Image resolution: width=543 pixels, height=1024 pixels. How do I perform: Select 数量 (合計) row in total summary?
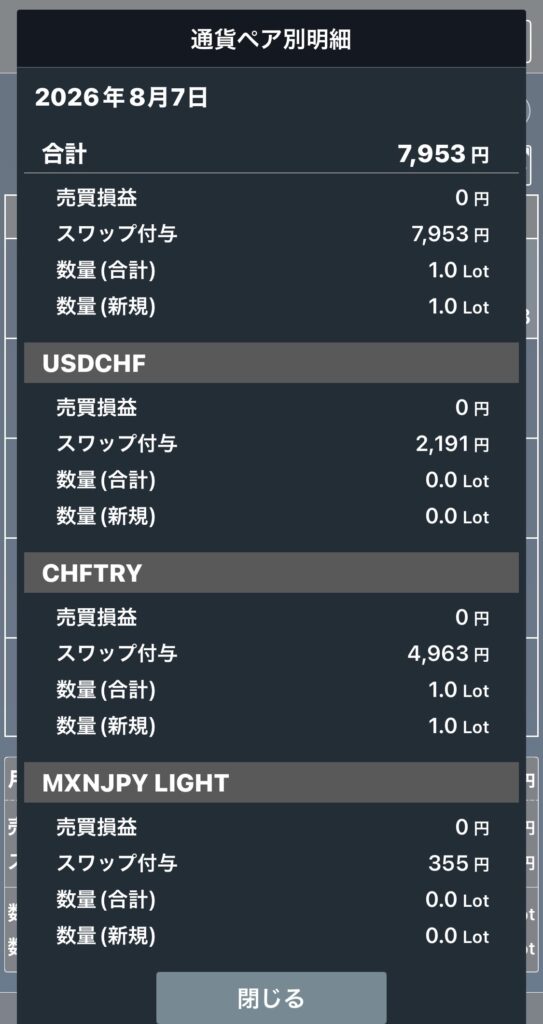[271, 270]
